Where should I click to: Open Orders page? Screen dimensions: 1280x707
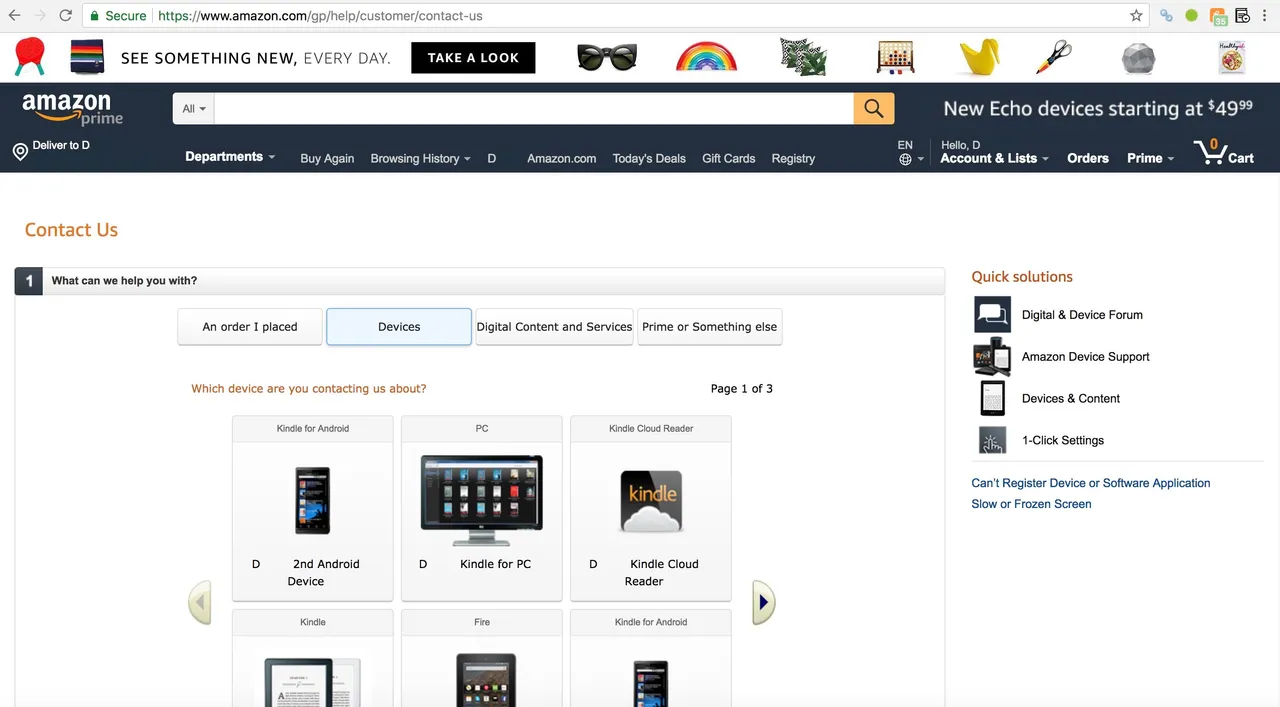point(1088,158)
